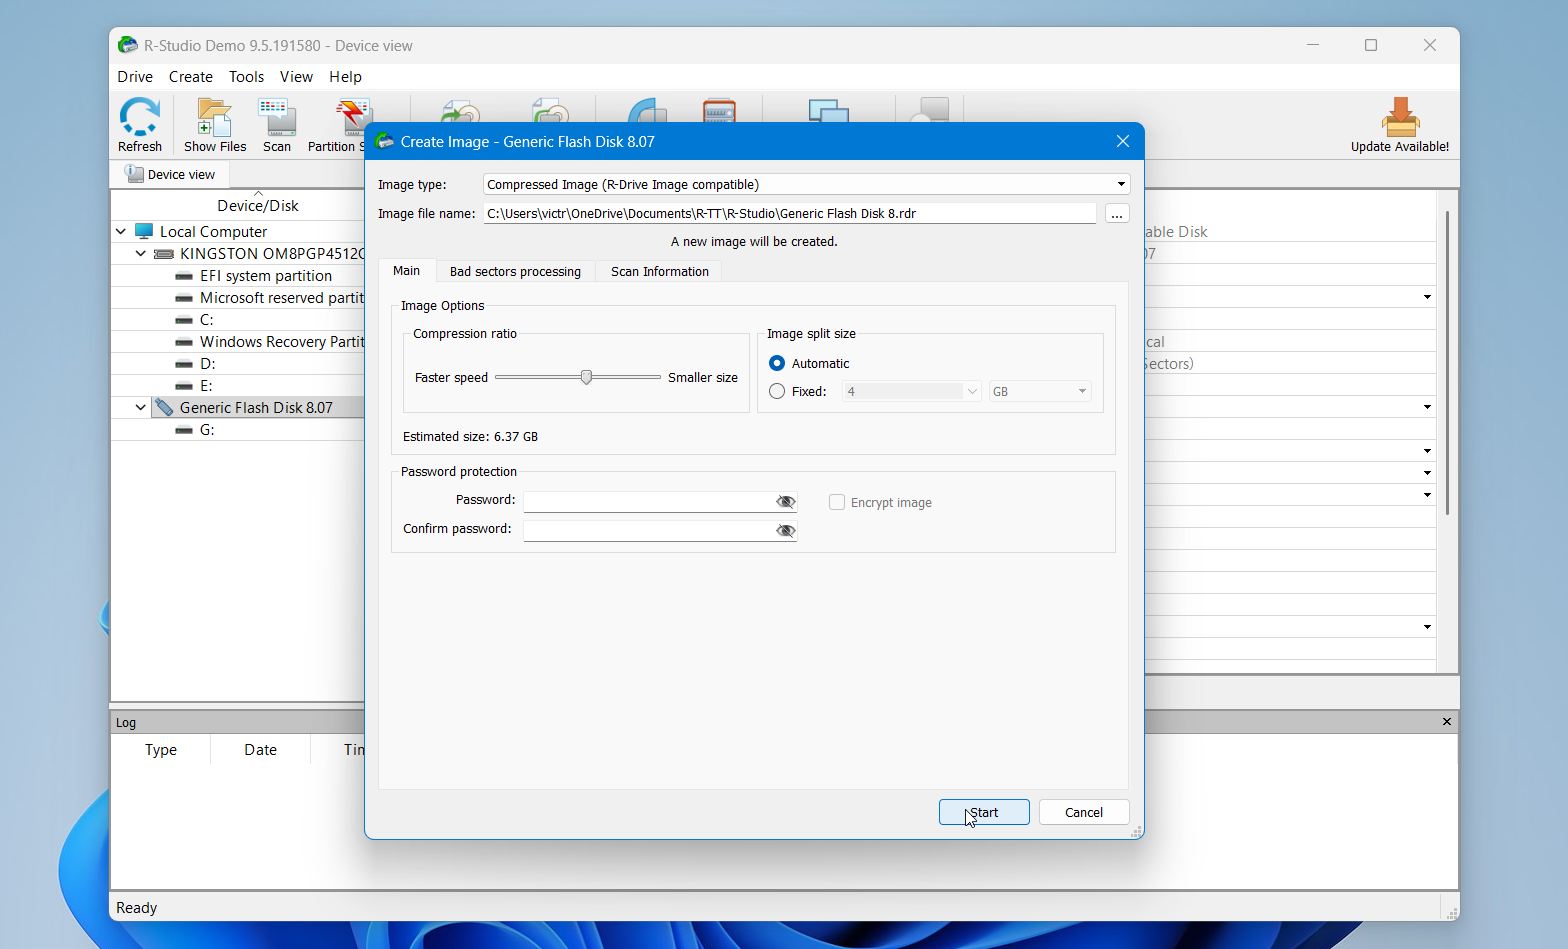This screenshot has width=1568, height=949.
Task: Click the C: partition icon
Action: pos(184,320)
